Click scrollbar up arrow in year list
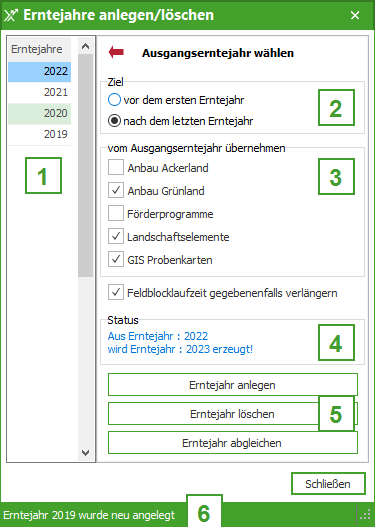Screen dimensions: 375x527 tap(85, 46)
